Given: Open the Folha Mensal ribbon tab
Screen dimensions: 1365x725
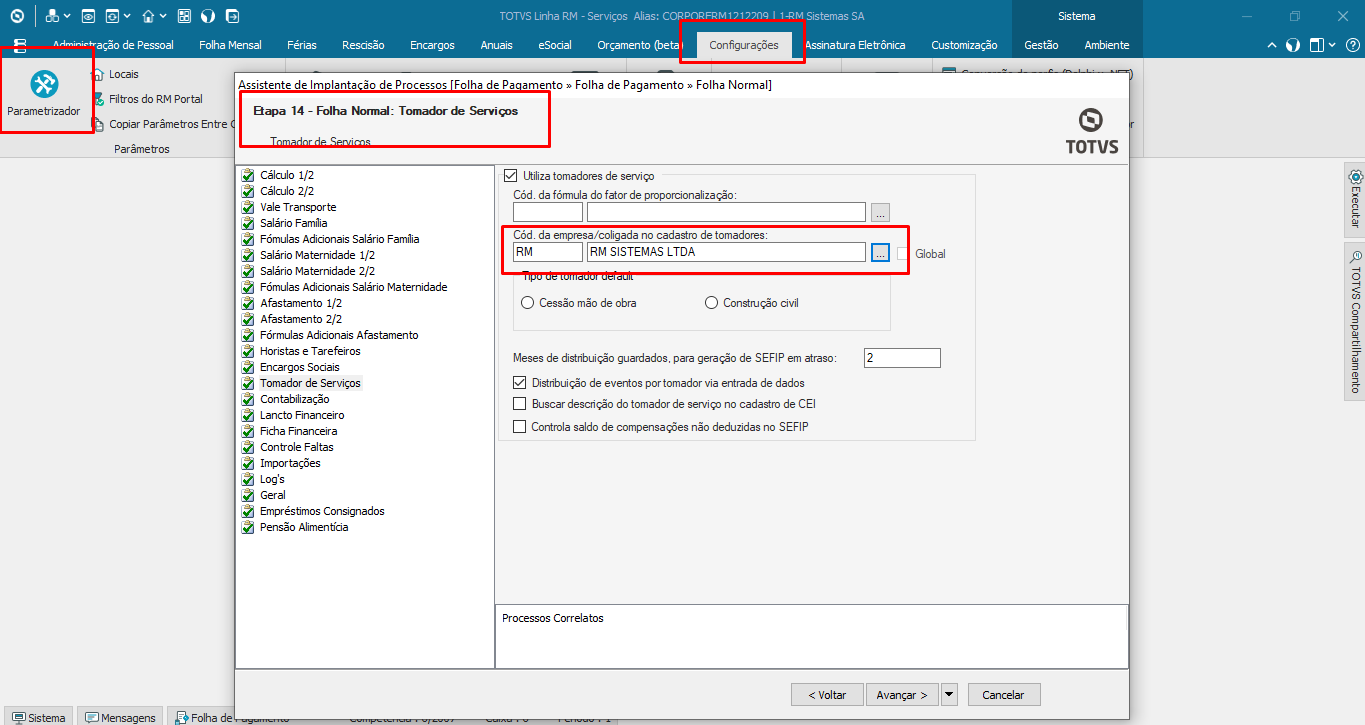Looking at the screenshot, I should coord(230,45).
